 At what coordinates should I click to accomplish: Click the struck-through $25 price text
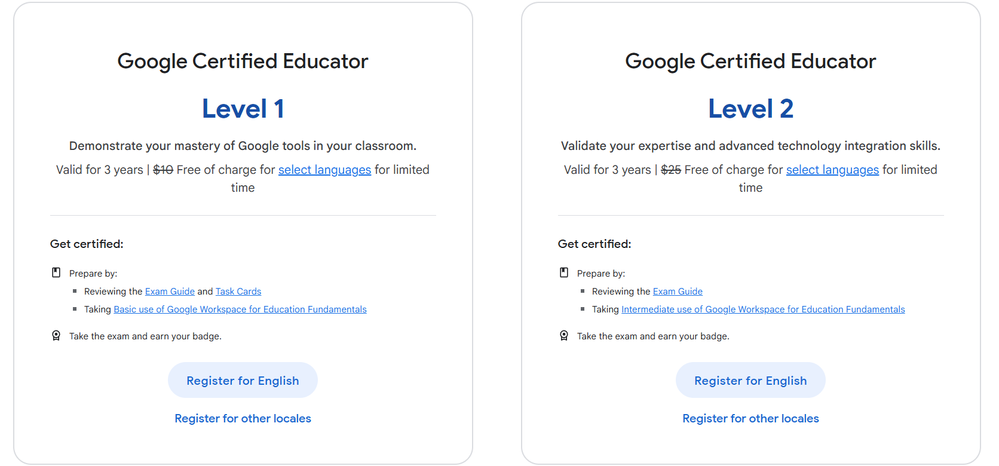click(x=671, y=170)
